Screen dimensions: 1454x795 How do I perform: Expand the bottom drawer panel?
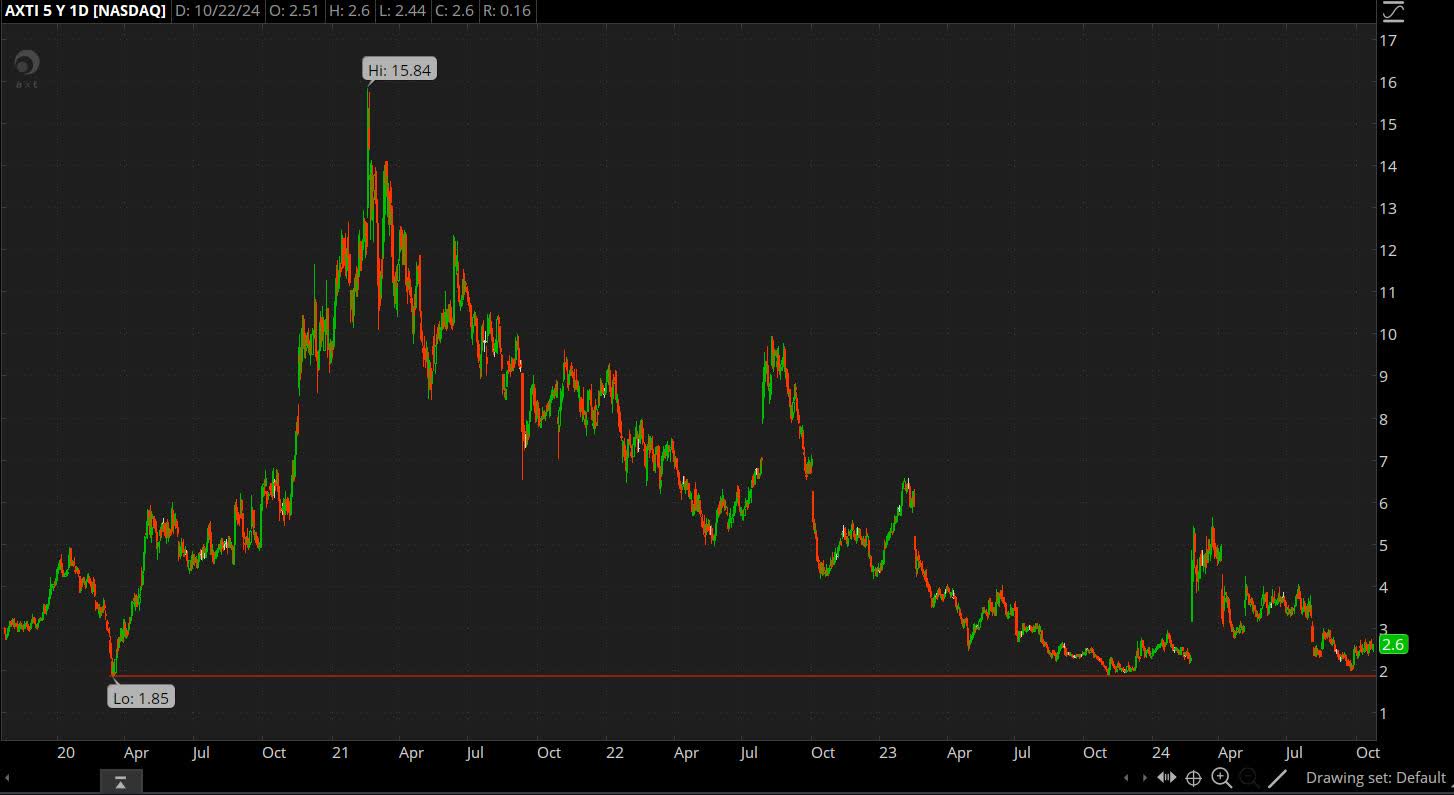pyautogui.click(x=121, y=781)
